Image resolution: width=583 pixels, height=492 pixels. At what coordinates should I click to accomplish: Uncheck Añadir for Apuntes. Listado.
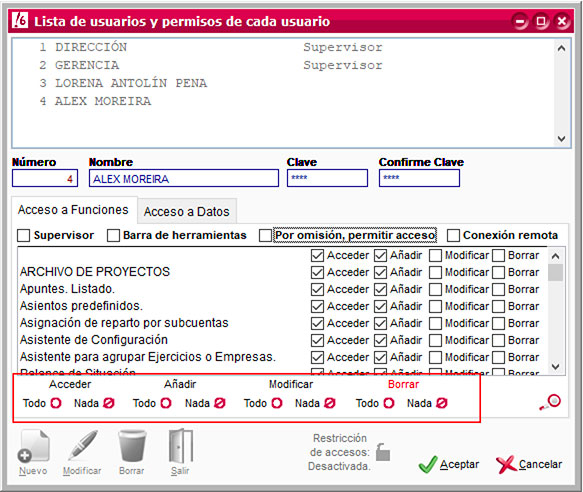point(380,289)
